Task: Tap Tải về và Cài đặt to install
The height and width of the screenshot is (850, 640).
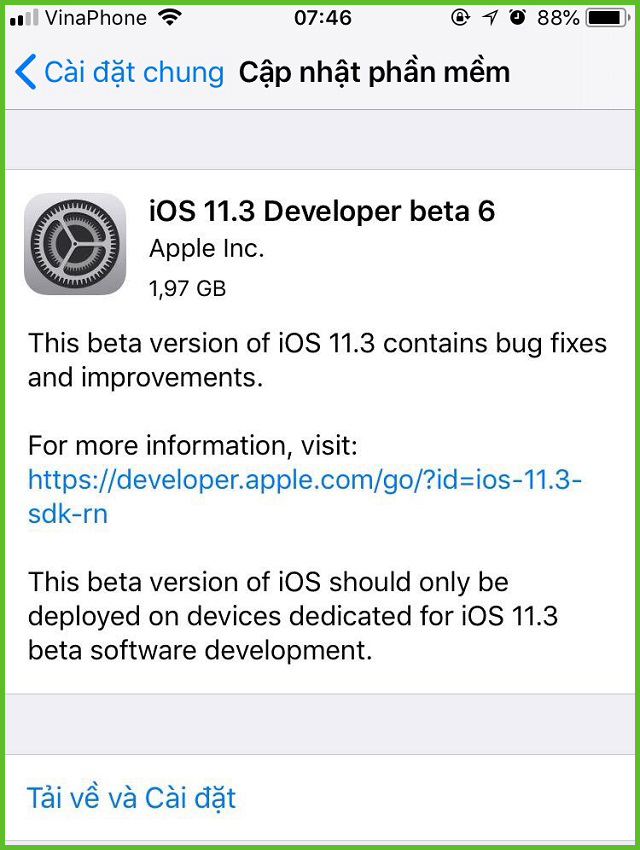Action: [131, 798]
